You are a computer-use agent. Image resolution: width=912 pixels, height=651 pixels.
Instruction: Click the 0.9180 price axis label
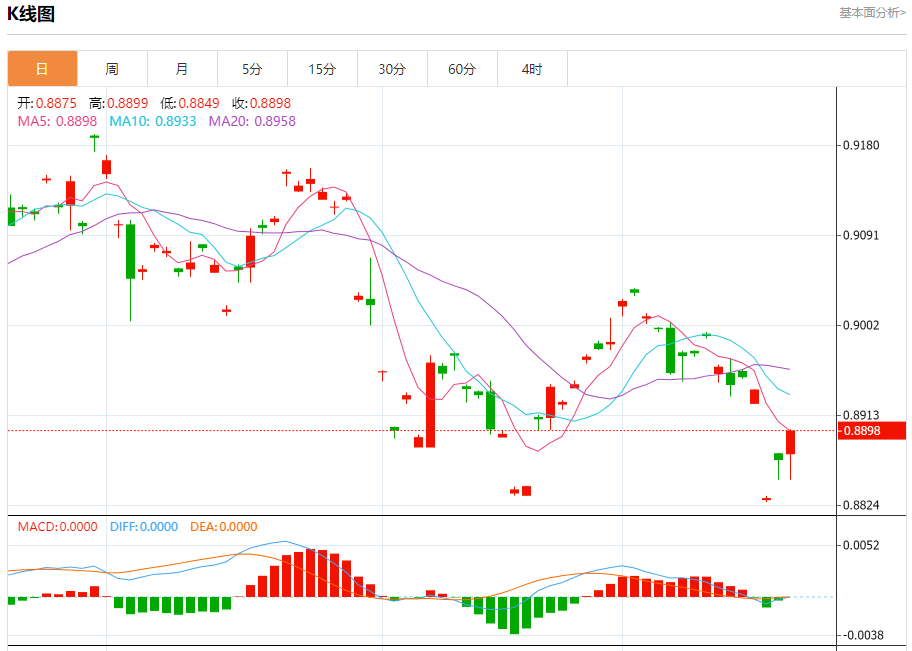[x=861, y=145]
